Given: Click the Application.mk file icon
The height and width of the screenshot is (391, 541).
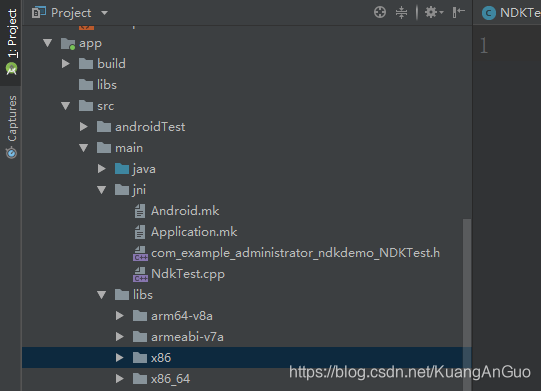Looking at the screenshot, I should 140,232.
